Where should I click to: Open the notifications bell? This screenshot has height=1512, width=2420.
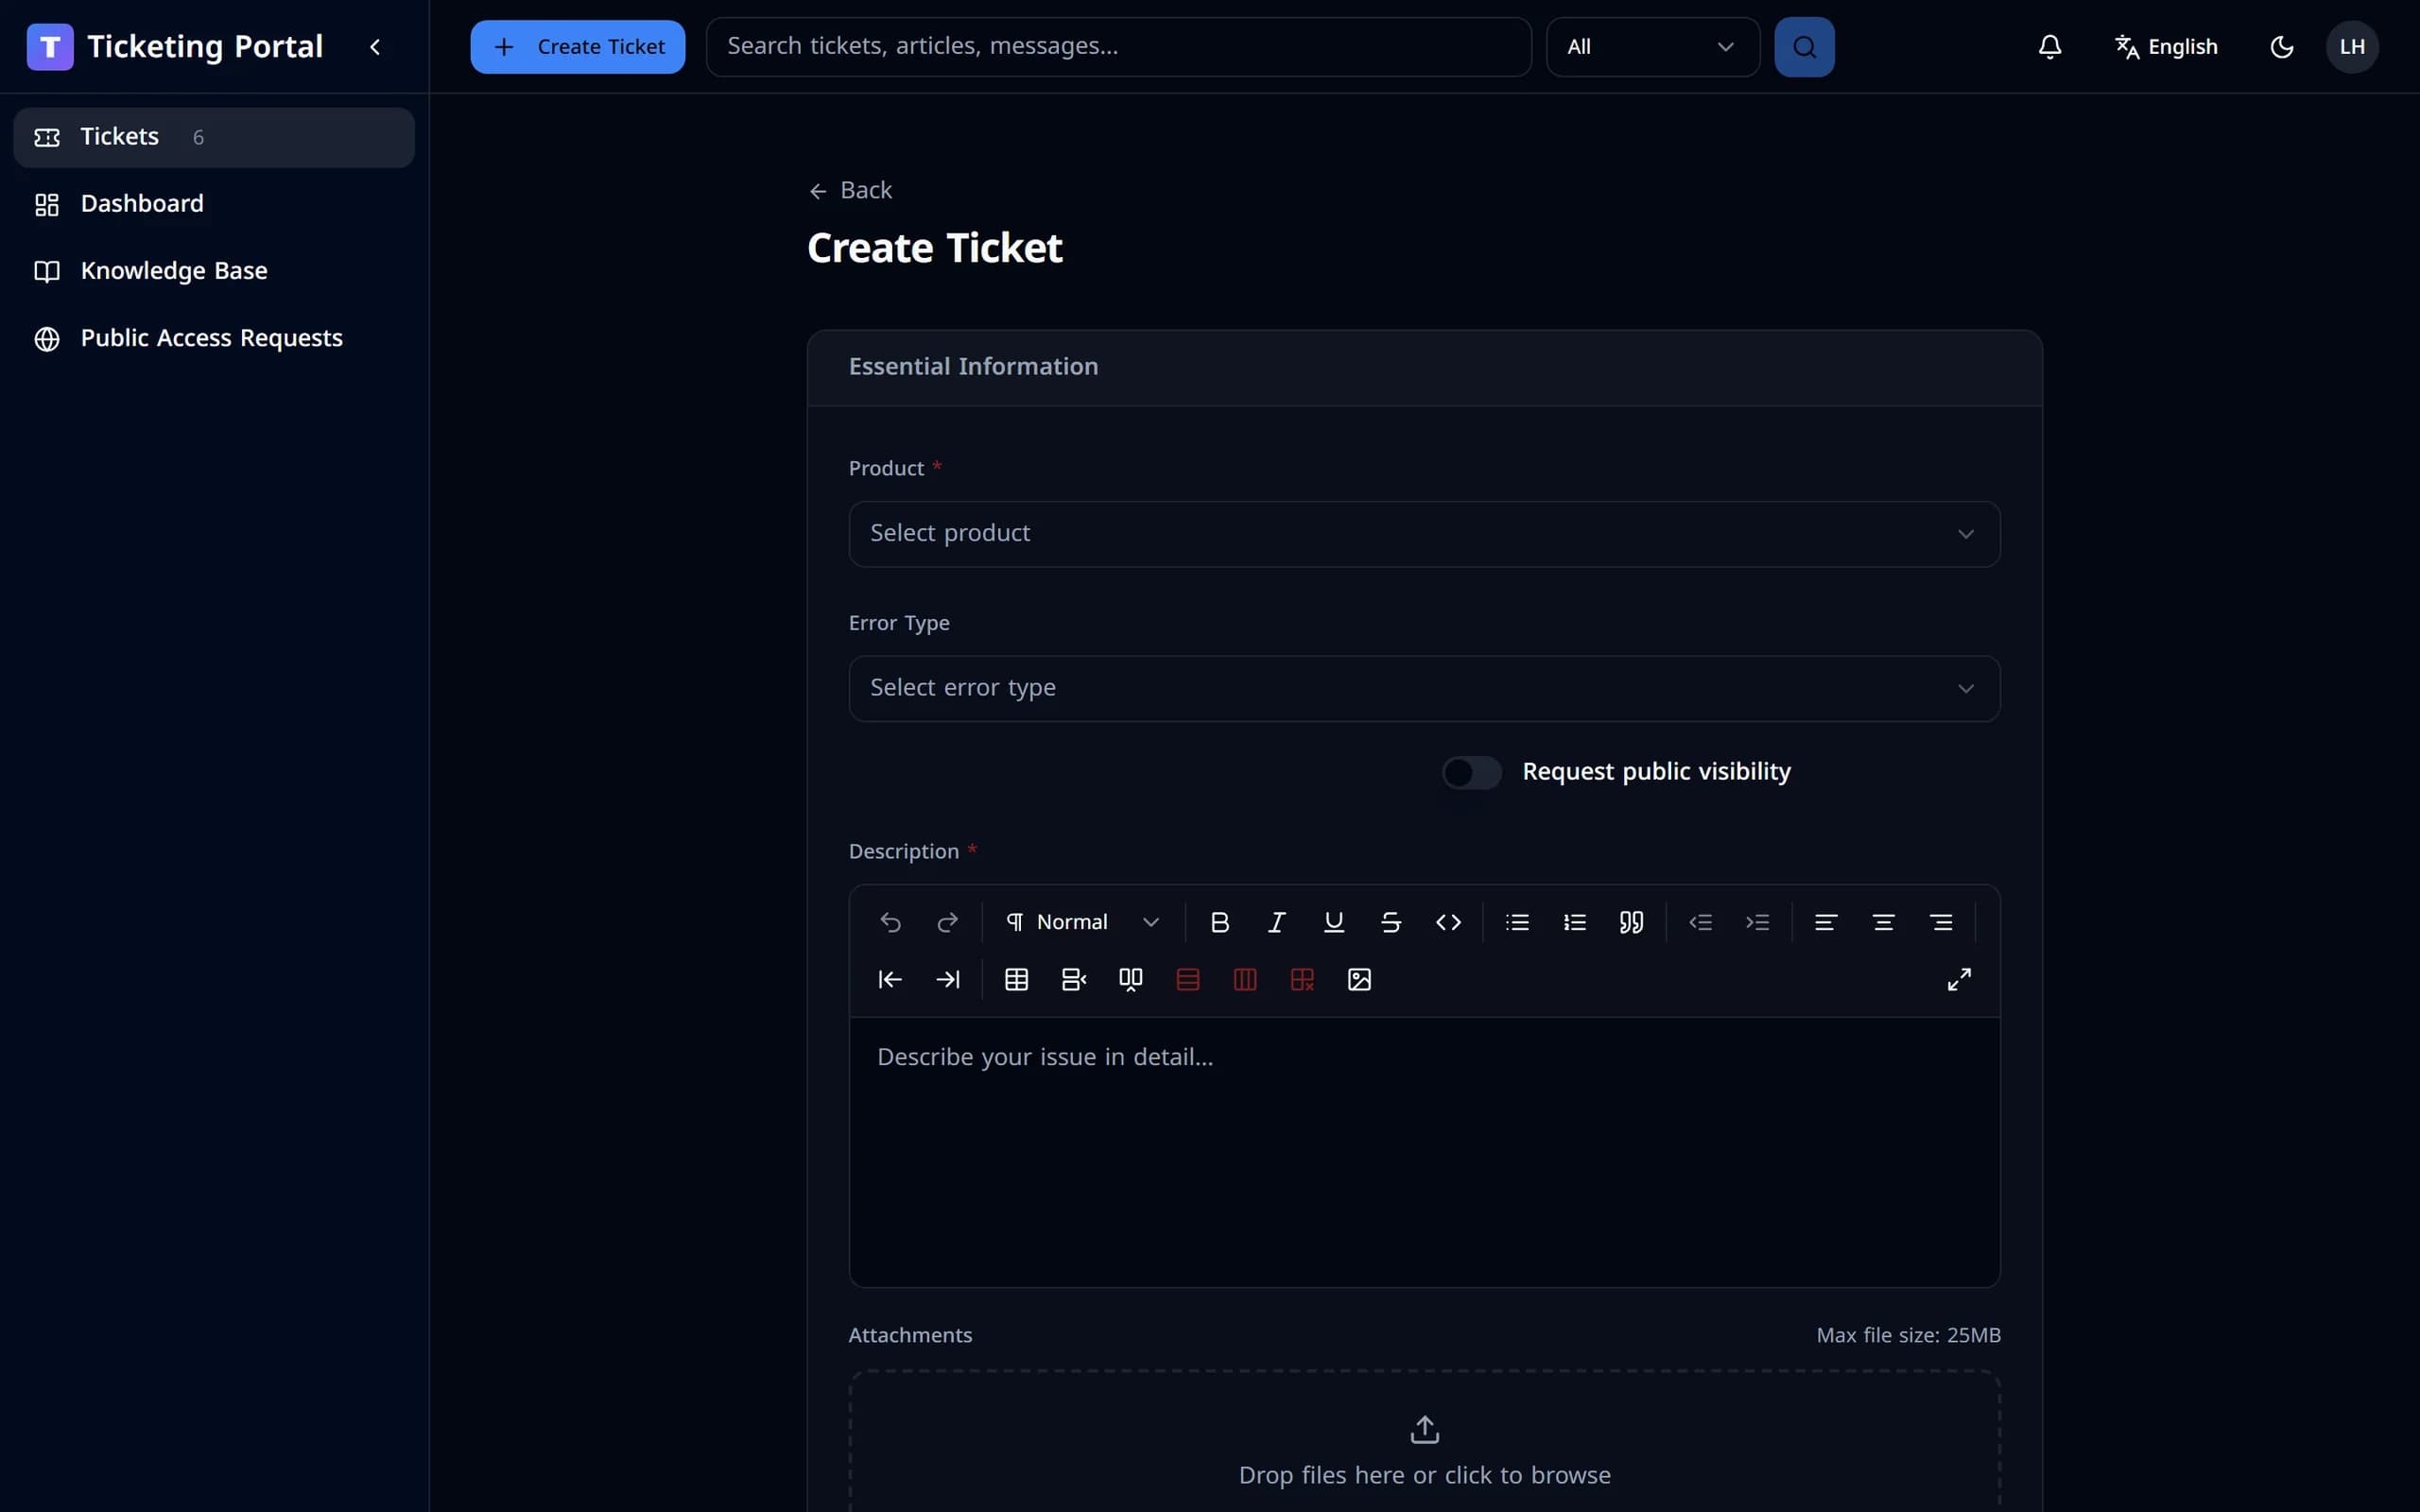coord(2050,47)
